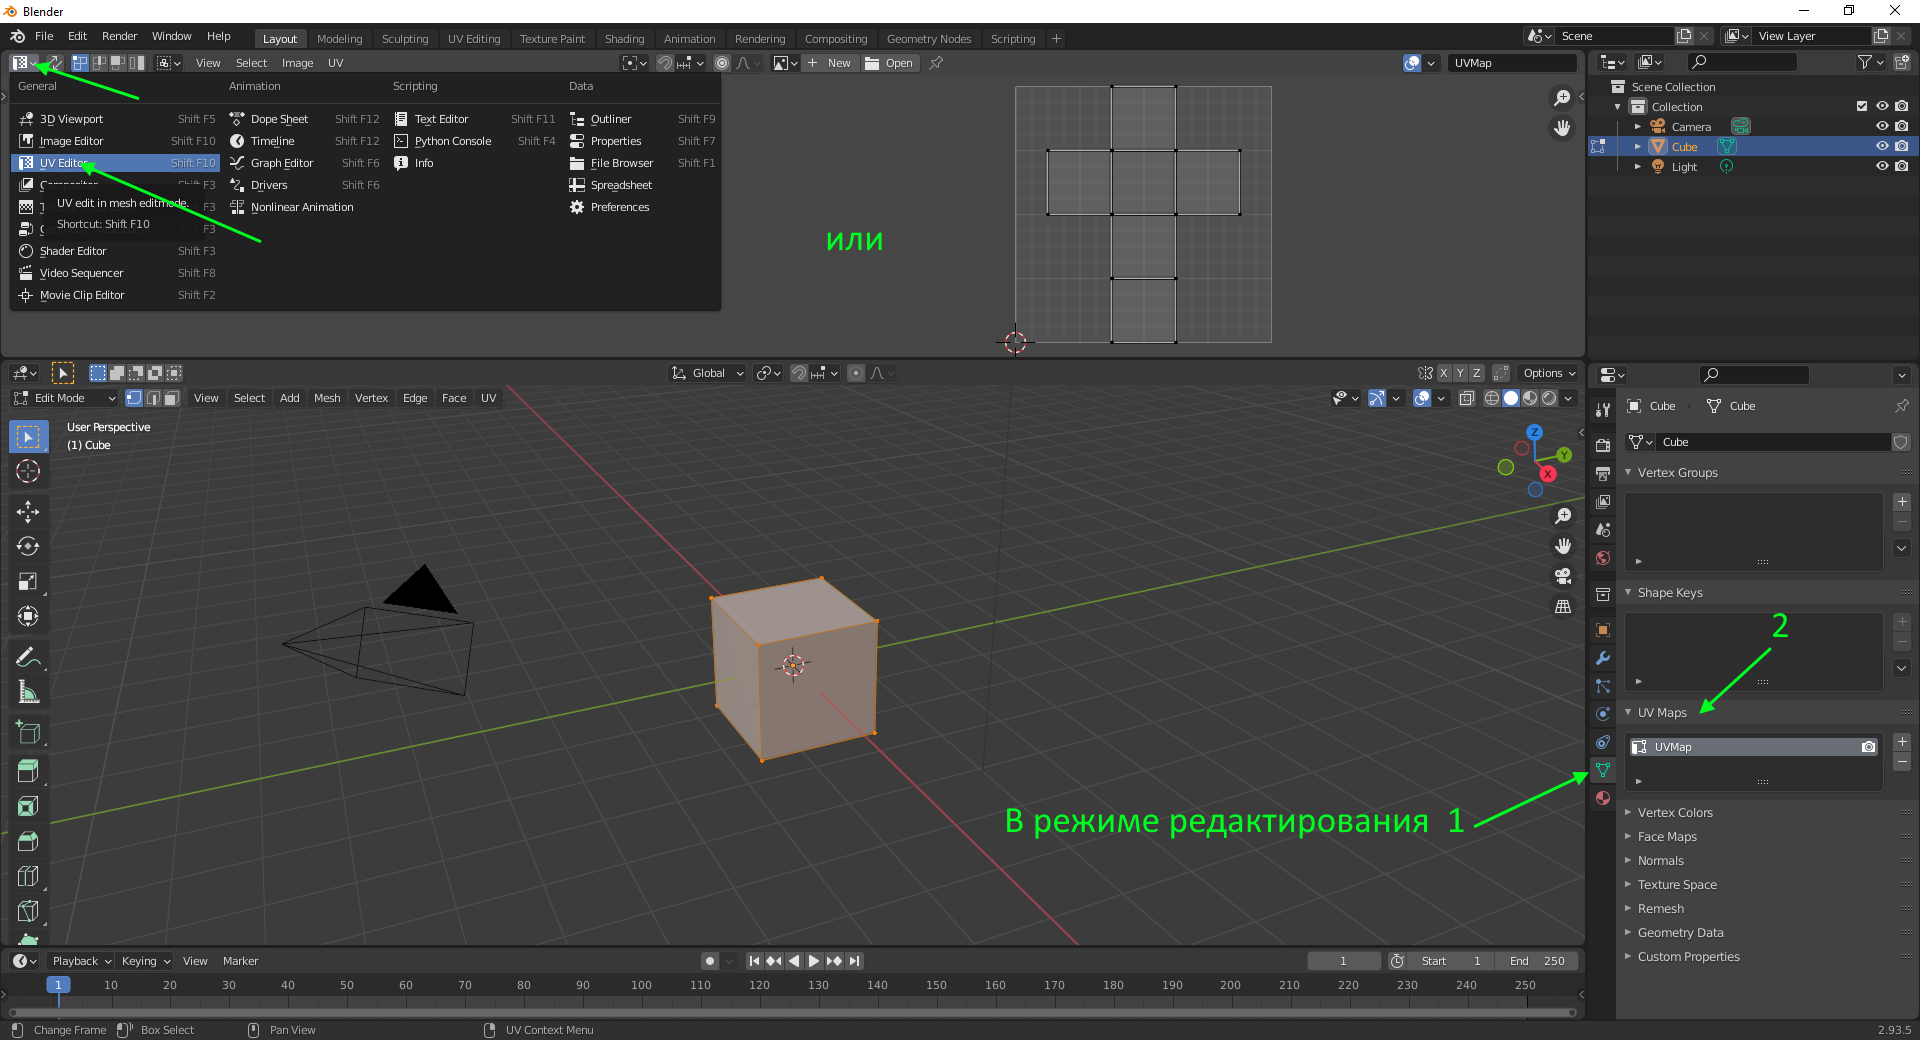The image size is (1920, 1040).
Task: Click the Open image button
Action: pos(890,63)
